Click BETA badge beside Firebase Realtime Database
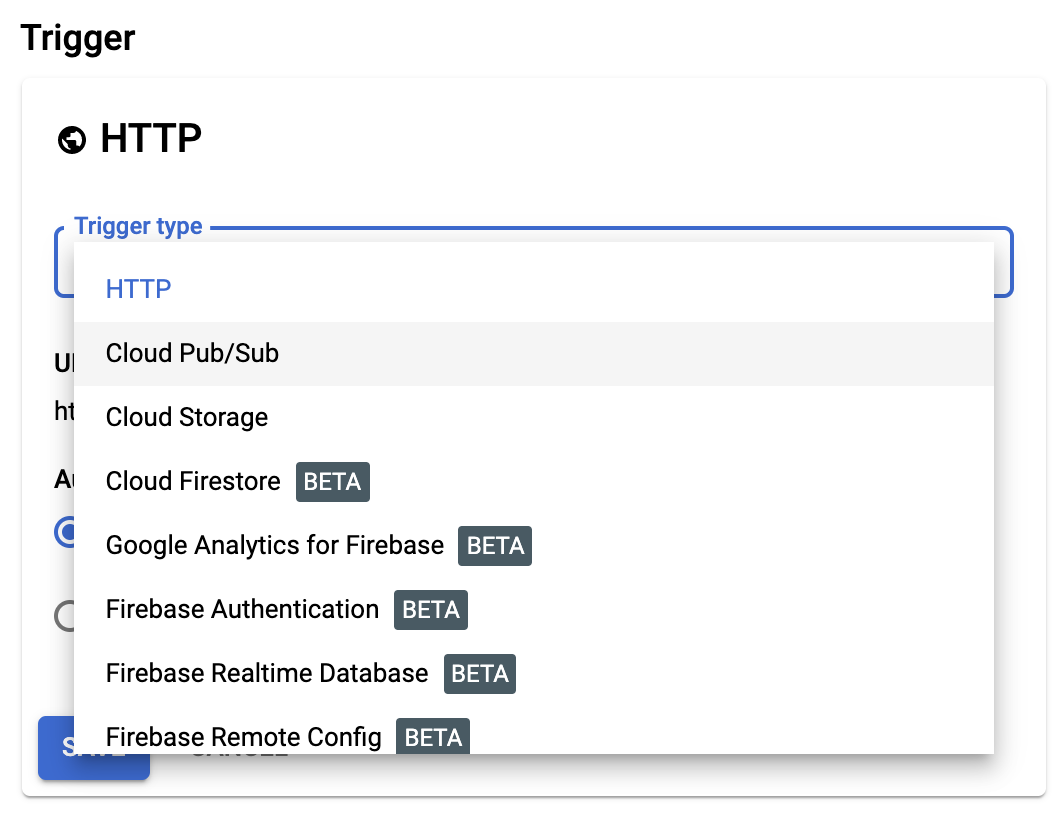This screenshot has width=1060, height=822. (x=480, y=674)
